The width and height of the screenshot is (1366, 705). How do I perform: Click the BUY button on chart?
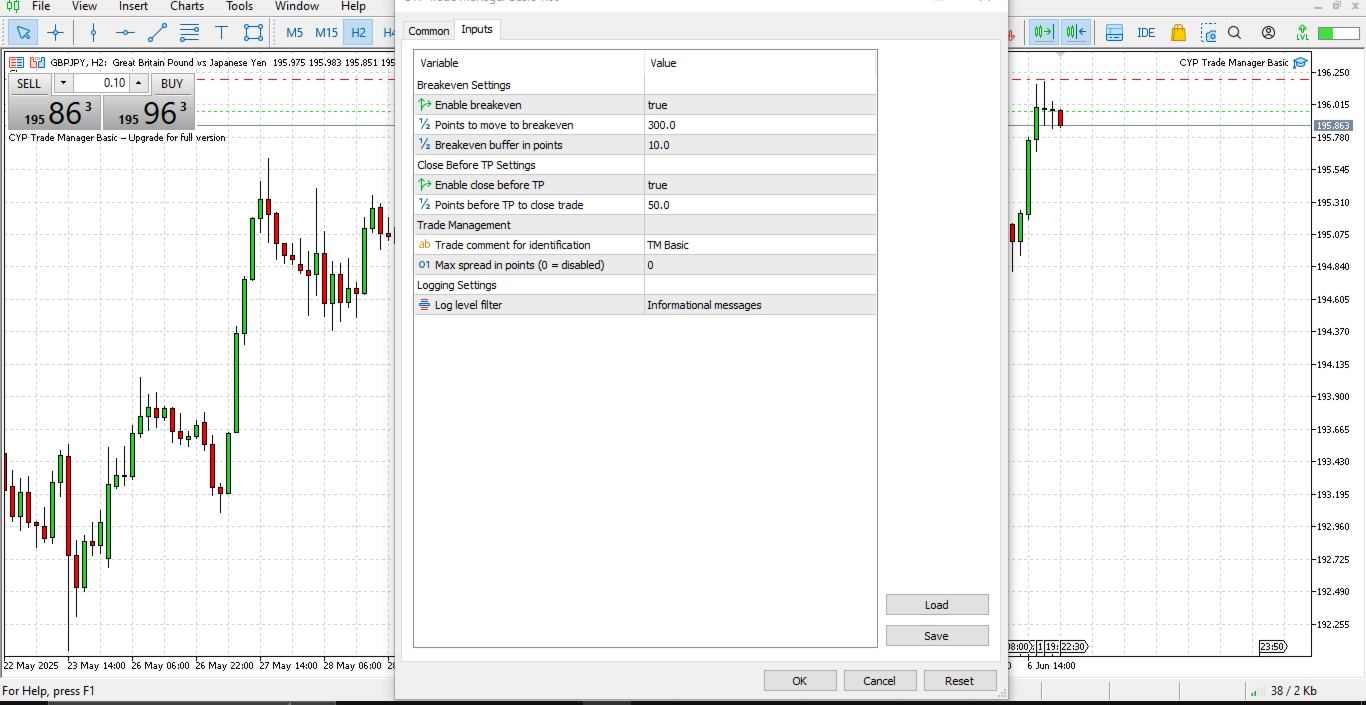[x=172, y=84]
